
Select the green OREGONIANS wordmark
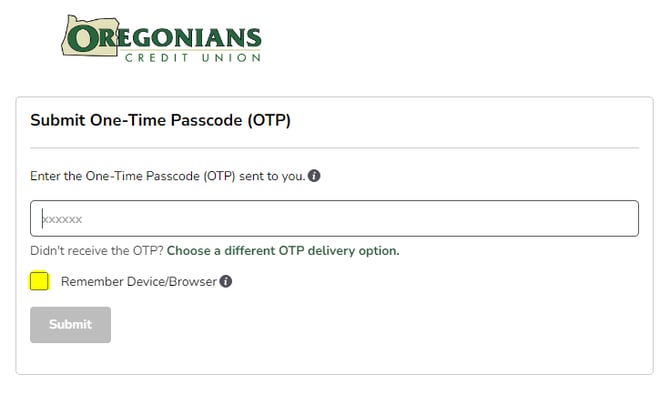point(164,39)
